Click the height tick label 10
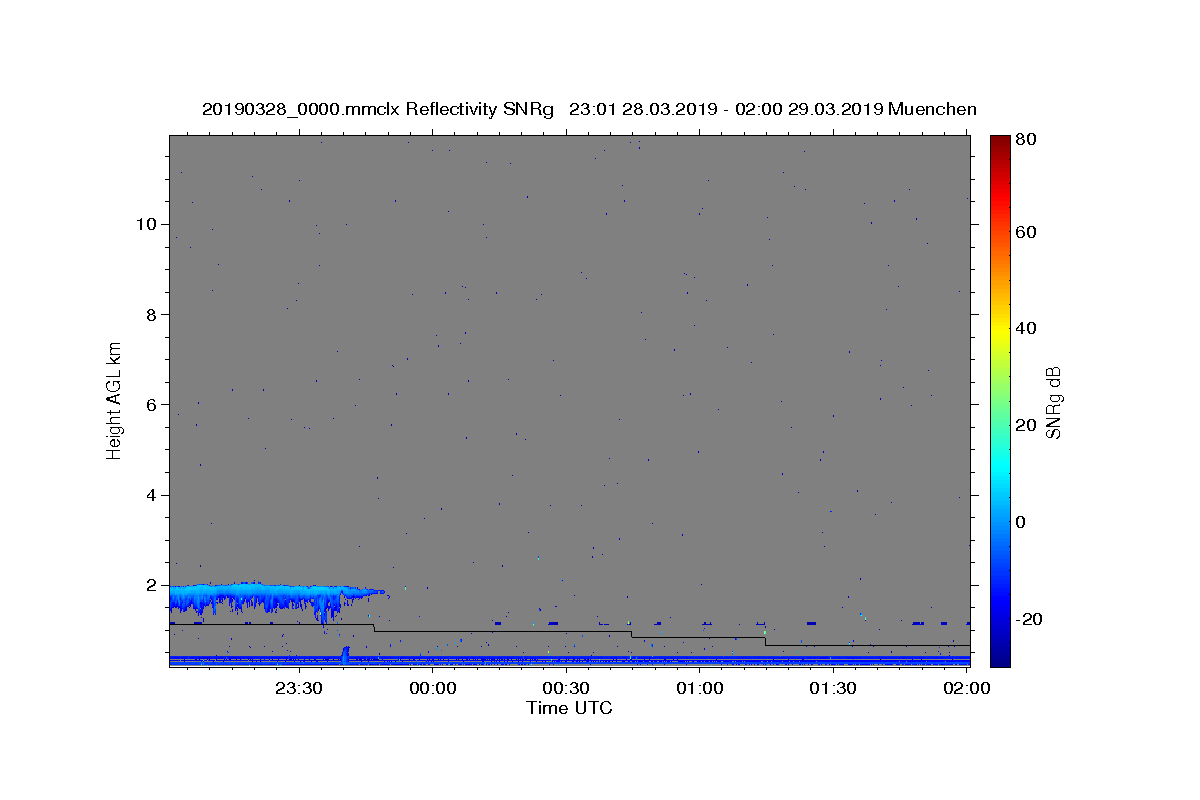This screenshot has height=800, width=1200. 146,224
